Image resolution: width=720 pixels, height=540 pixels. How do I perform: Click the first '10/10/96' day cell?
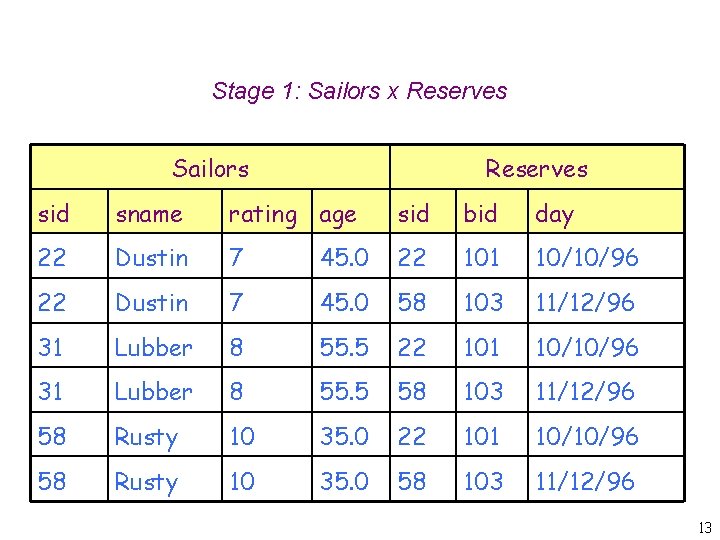(586, 258)
